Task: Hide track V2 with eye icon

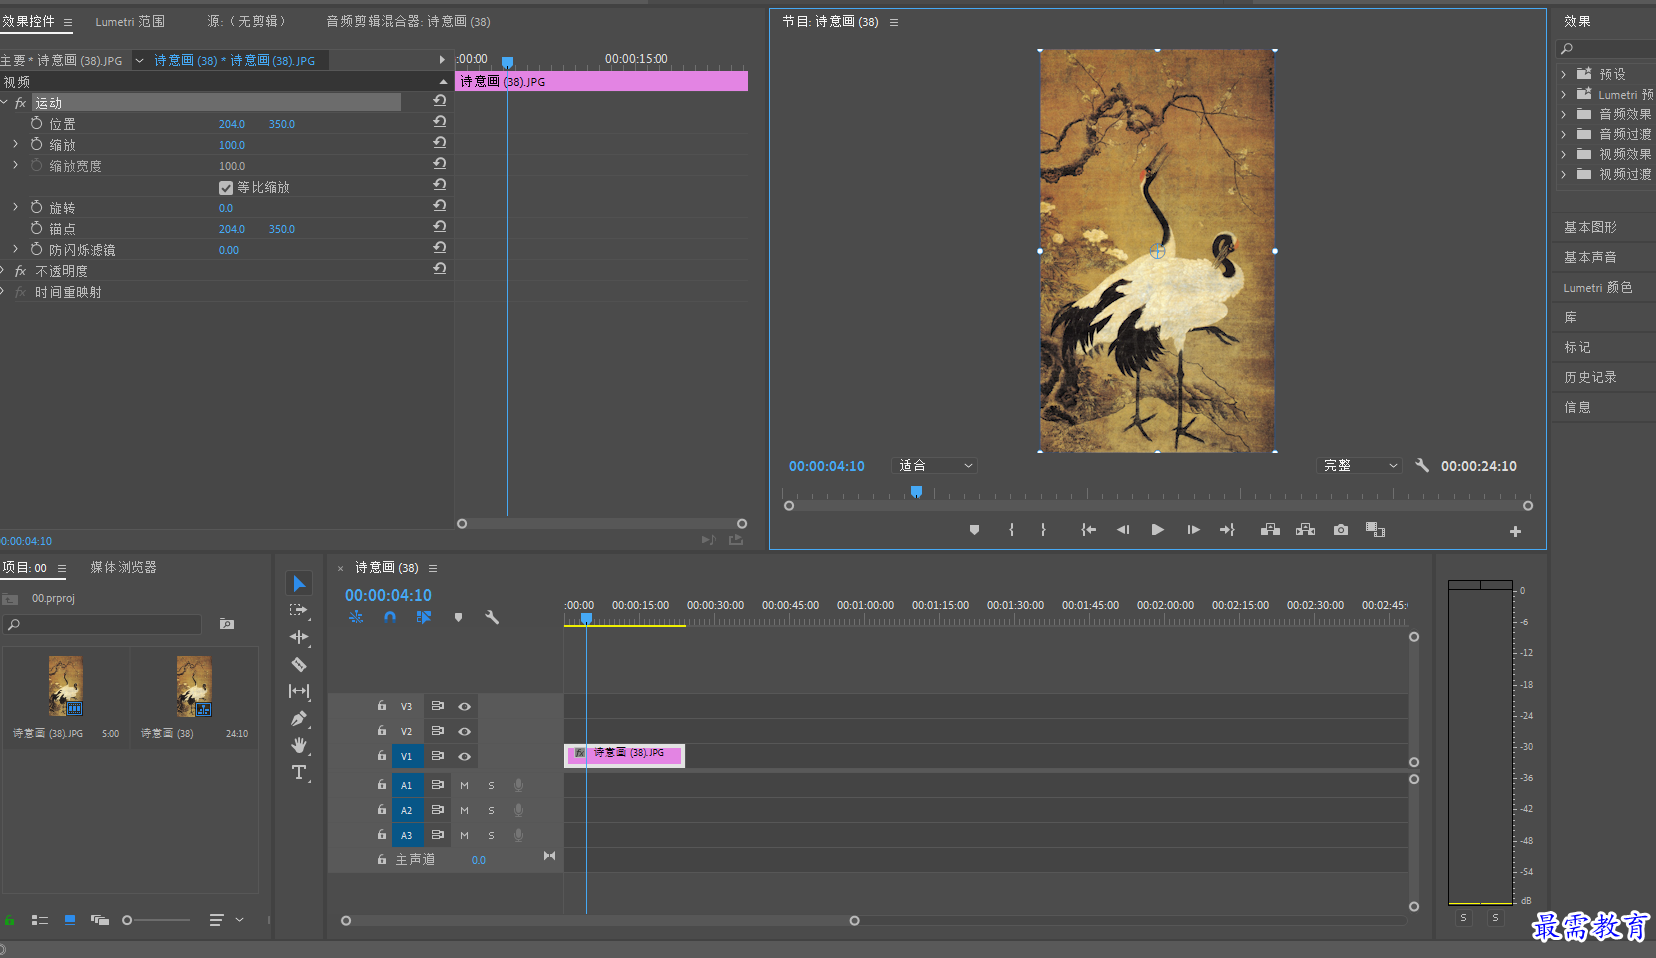Action: click(x=464, y=731)
